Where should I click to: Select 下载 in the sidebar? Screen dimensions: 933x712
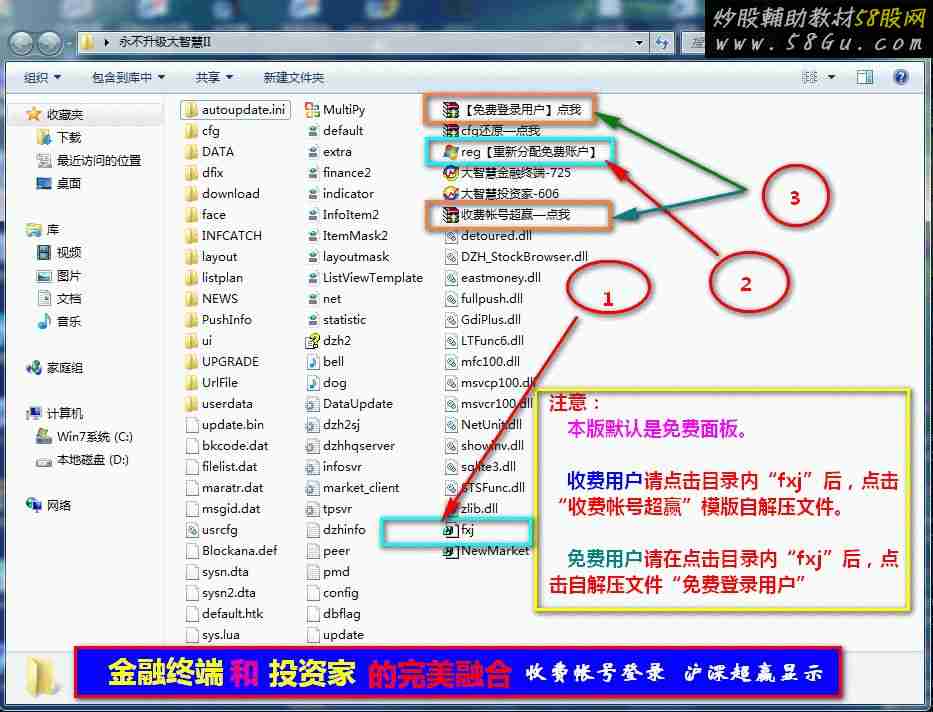click(x=68, y=137)
